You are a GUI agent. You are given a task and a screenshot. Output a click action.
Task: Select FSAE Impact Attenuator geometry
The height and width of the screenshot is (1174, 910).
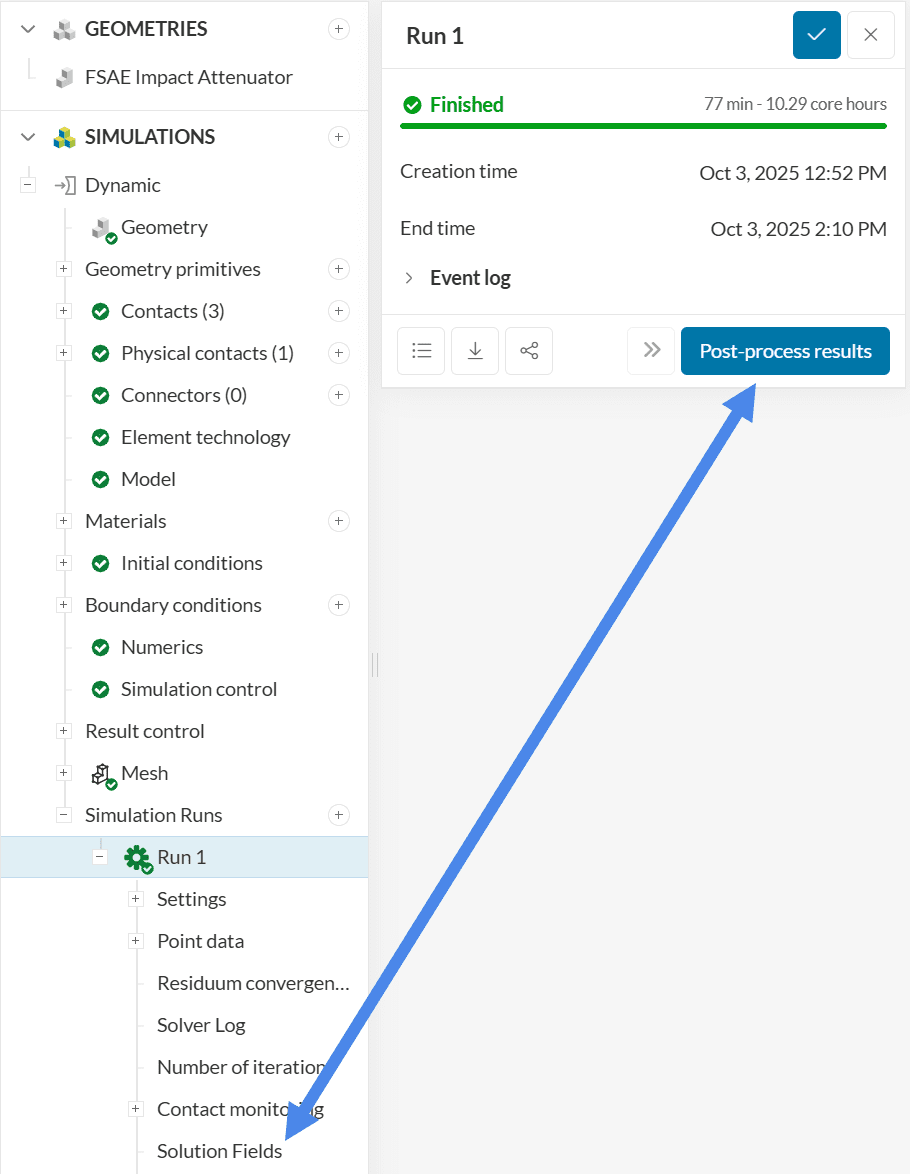pos(188,77)
